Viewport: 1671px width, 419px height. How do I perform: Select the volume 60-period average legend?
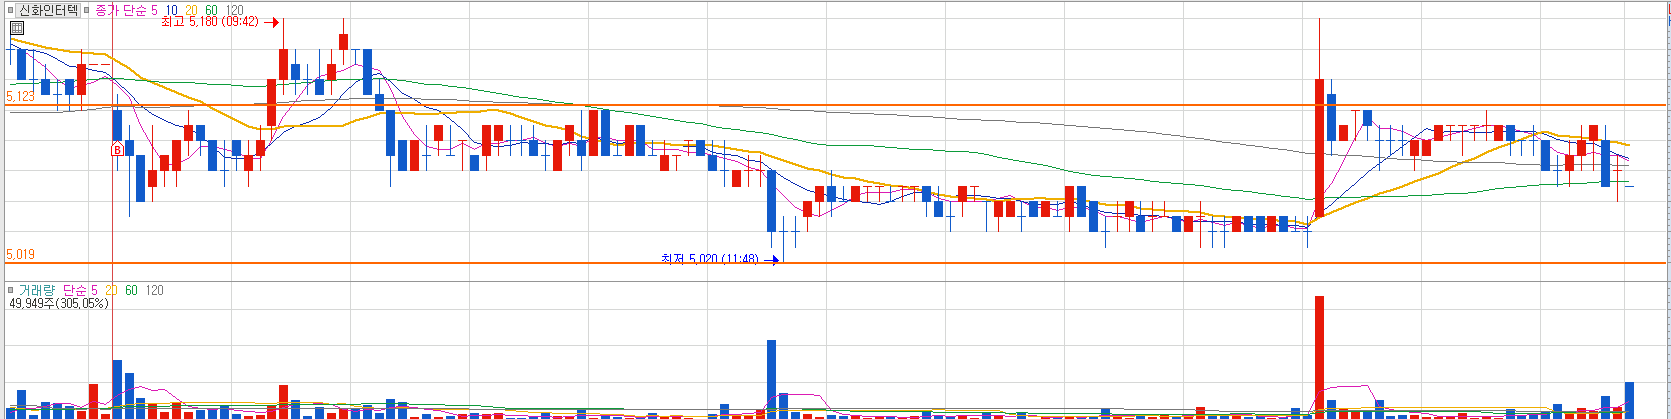(x=131, y=290)
